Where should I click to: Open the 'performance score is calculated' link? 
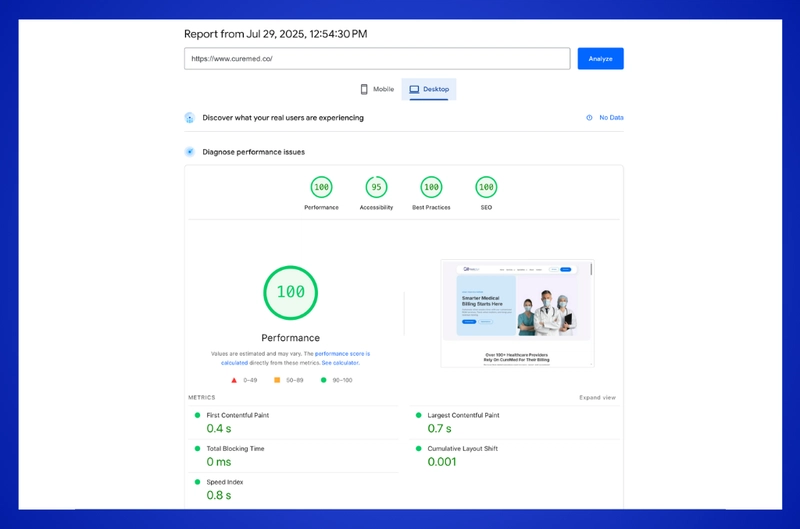click(x=295, y=358)
